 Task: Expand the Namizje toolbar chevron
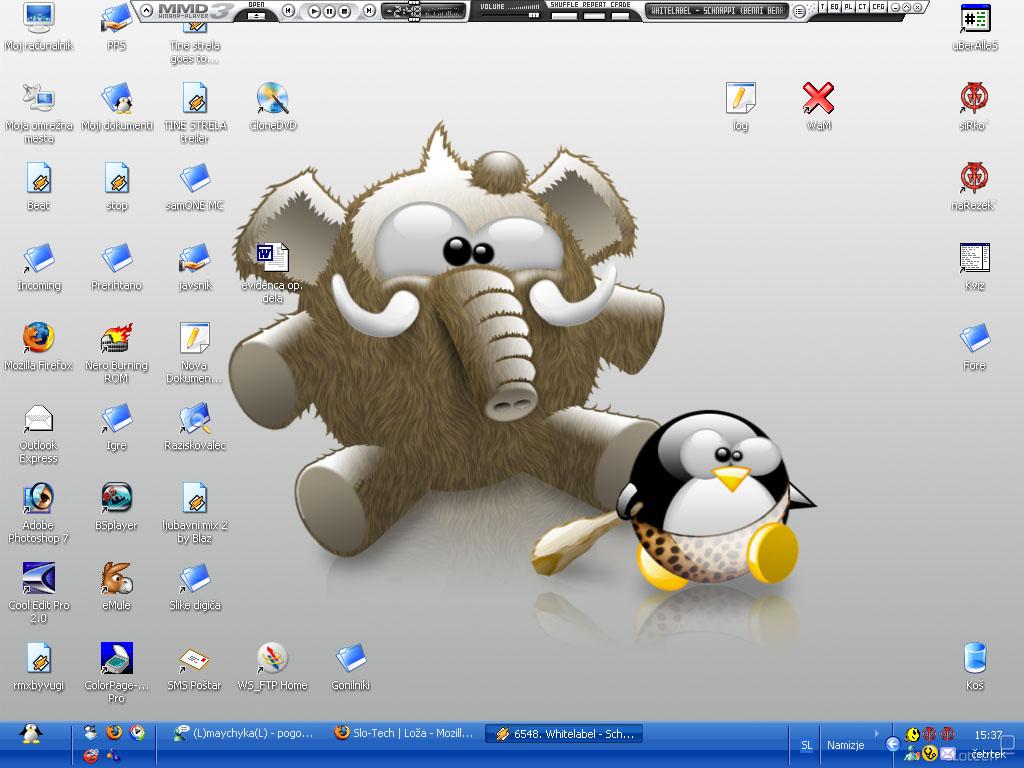coord(876,733)
